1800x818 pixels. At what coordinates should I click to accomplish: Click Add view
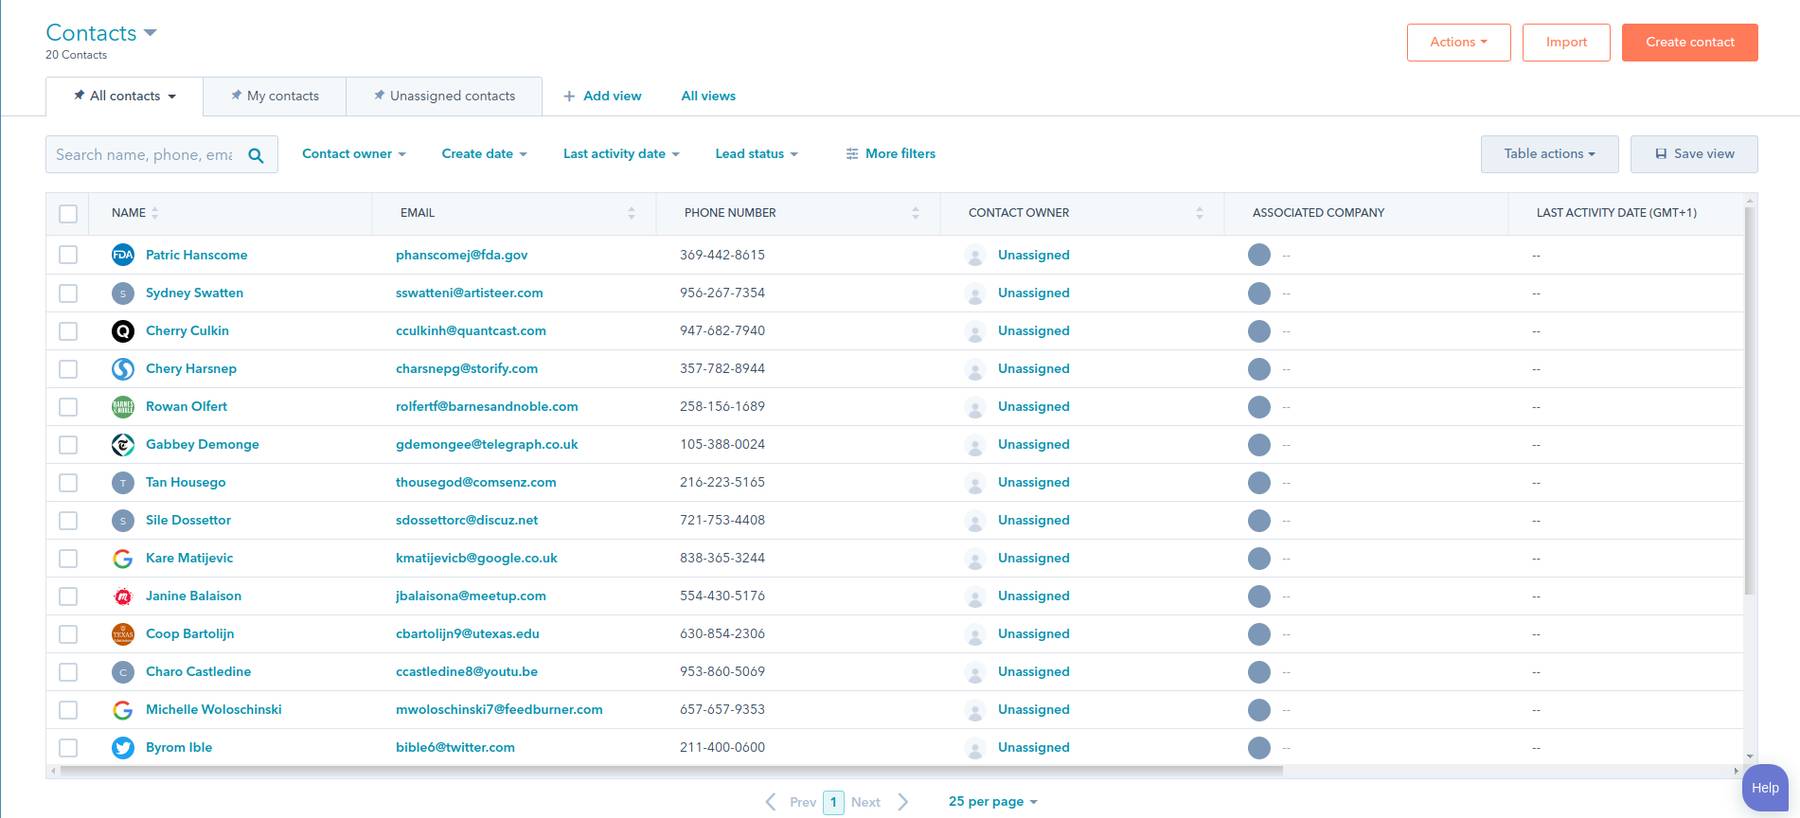[x=602, y=96]
